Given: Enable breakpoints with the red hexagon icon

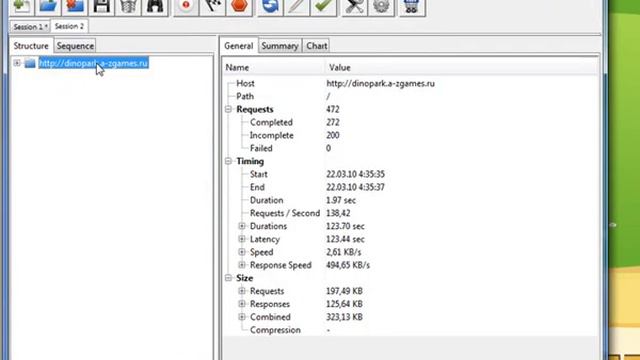Looking at the screenshot, I should tap(239, 6).
